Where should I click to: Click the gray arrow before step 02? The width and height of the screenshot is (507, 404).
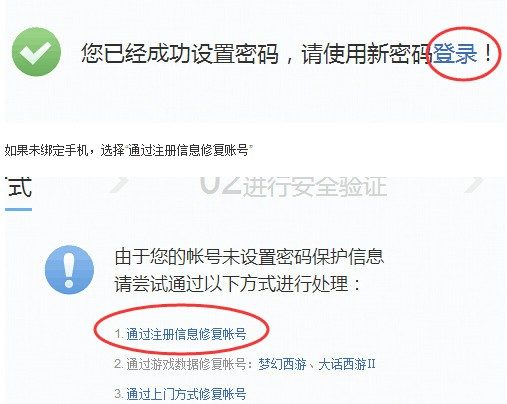coord(120,185)
